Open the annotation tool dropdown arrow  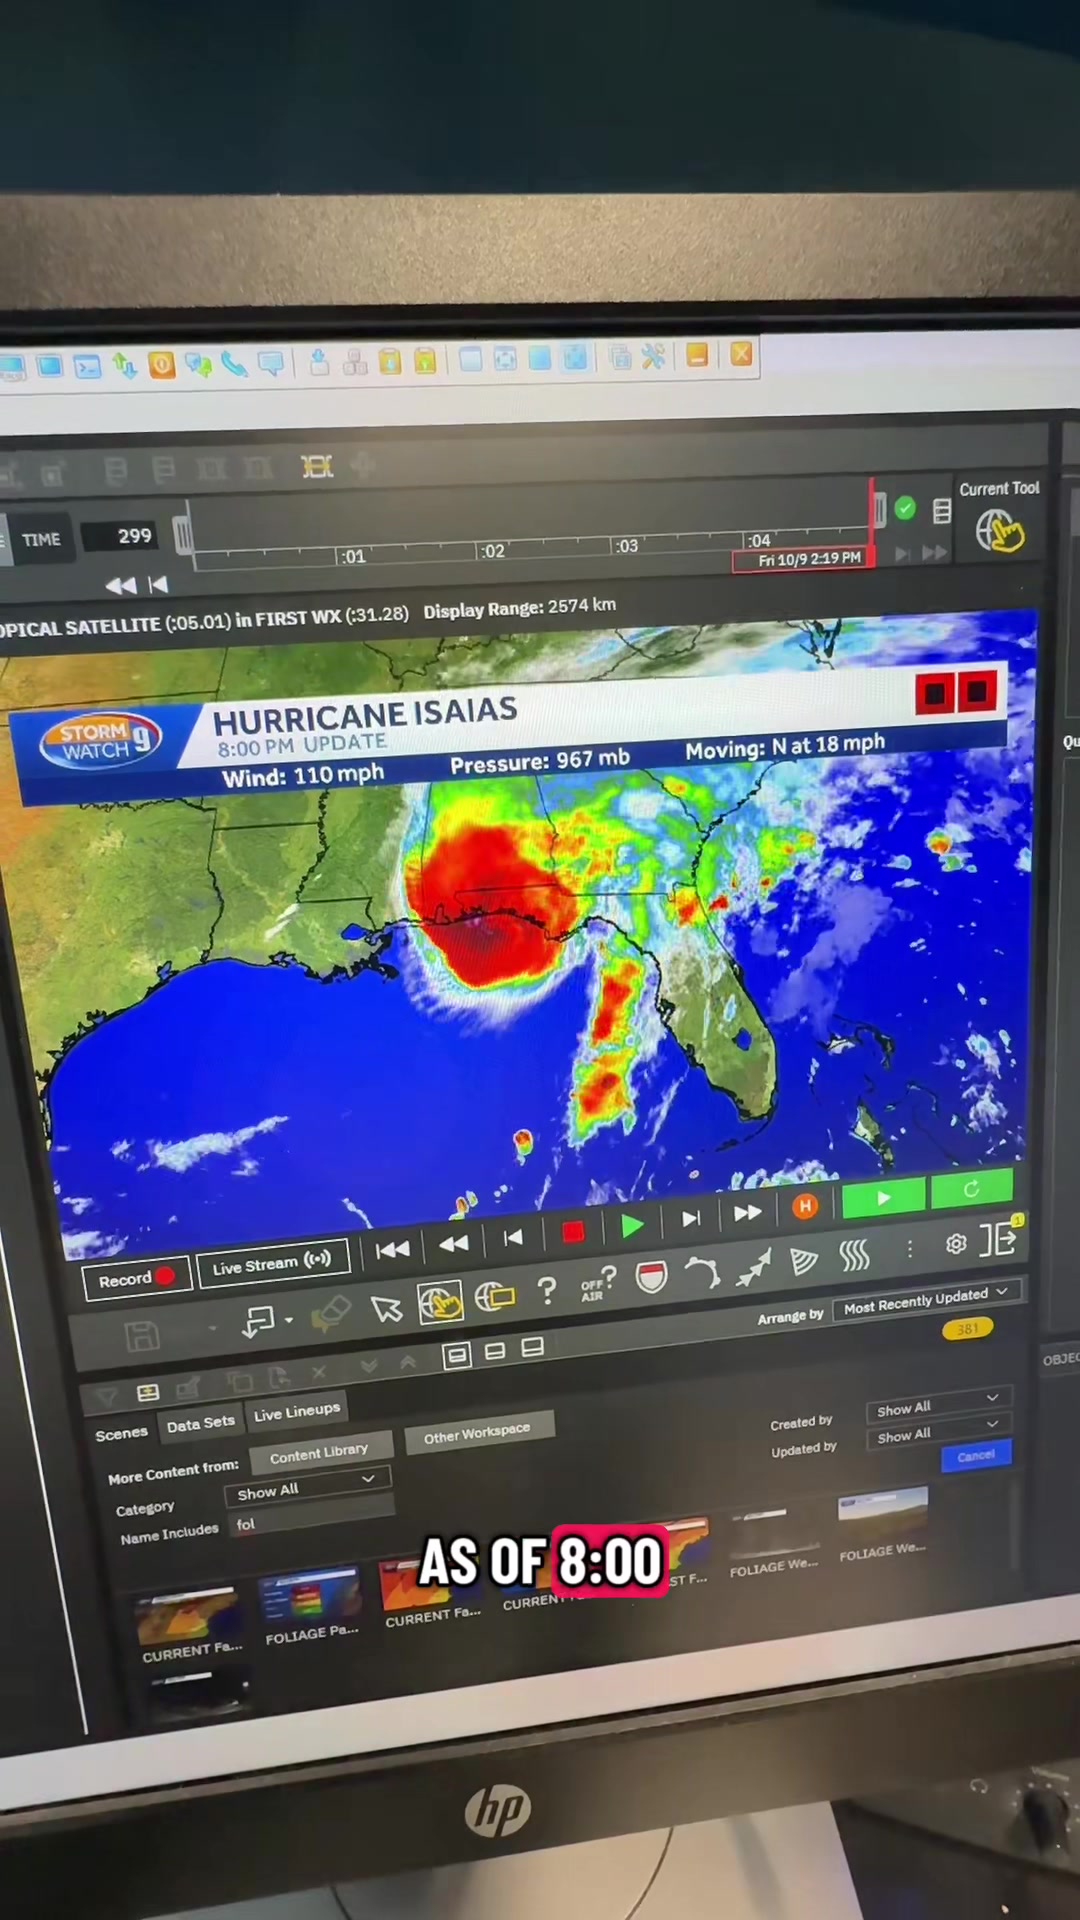[x=288, y=1320]
